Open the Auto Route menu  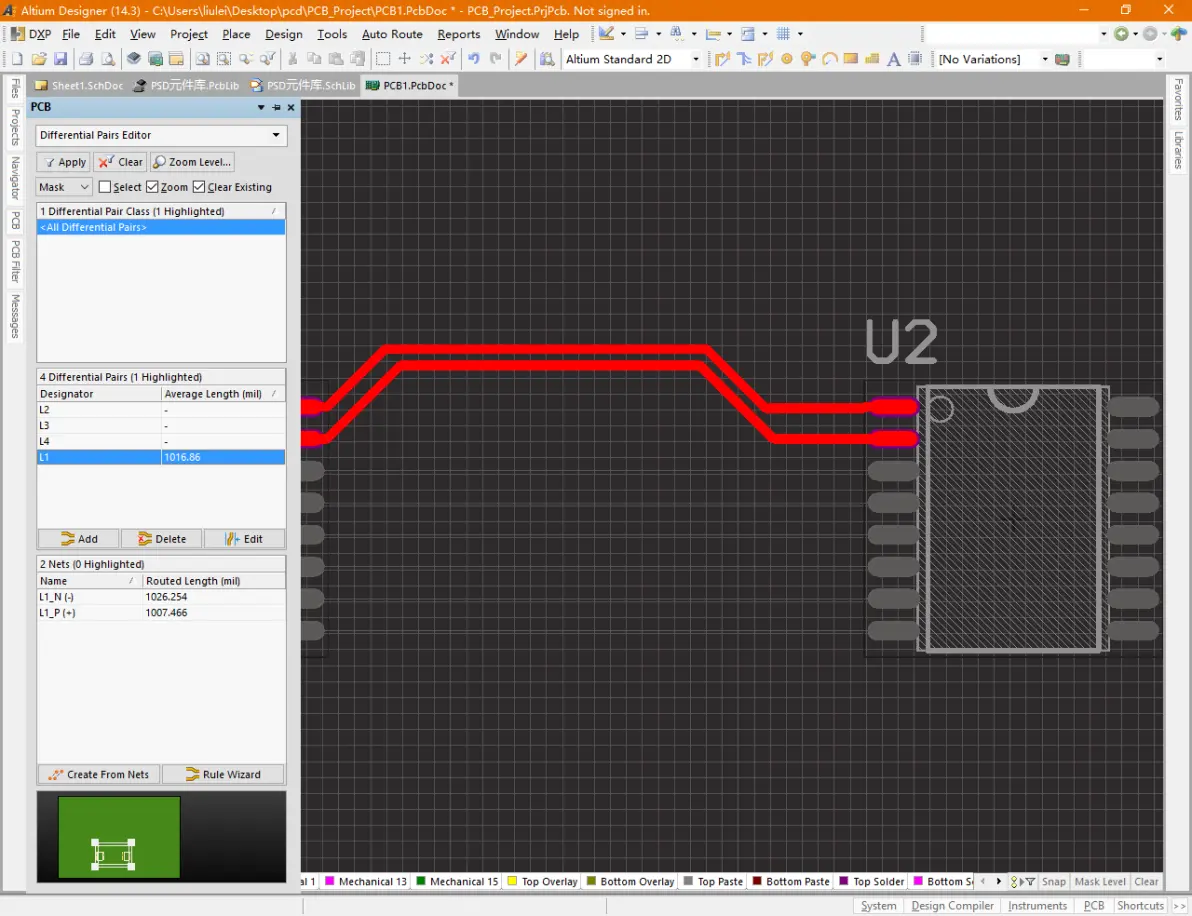tap(392, 34)
